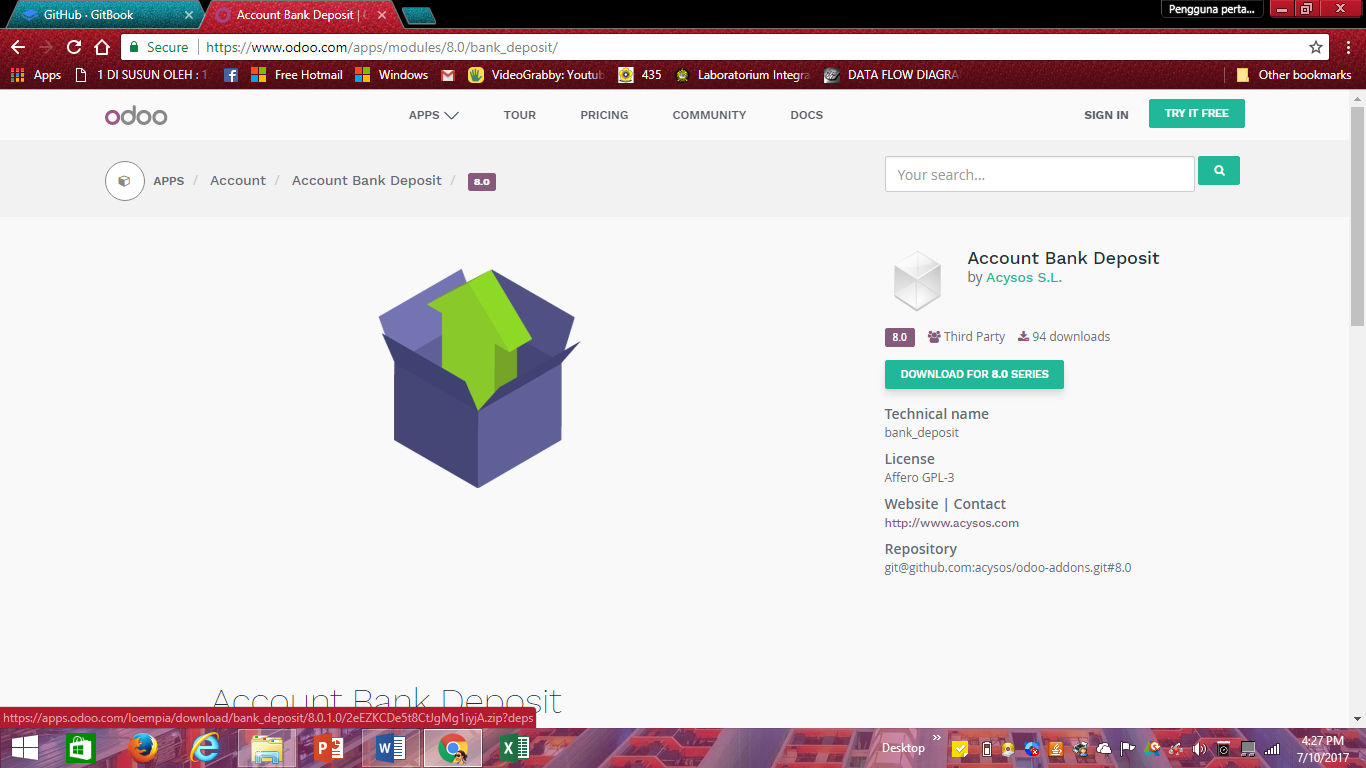The width and height of the screenshot is (1366, 768).
Task: Select the Account Bank Deposit browser tab
Action: [300, 15]
